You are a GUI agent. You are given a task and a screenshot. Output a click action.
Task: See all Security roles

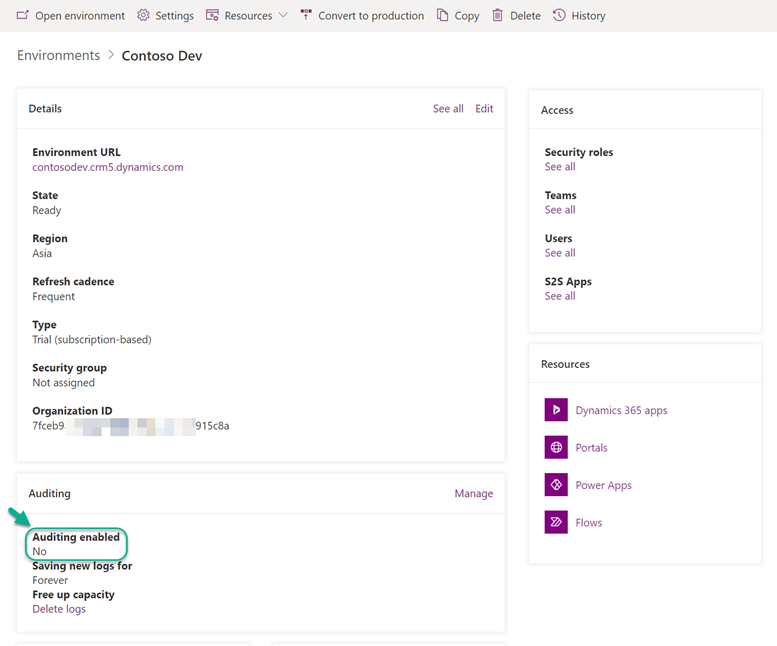pyautogui.click(x=560, y=167)
